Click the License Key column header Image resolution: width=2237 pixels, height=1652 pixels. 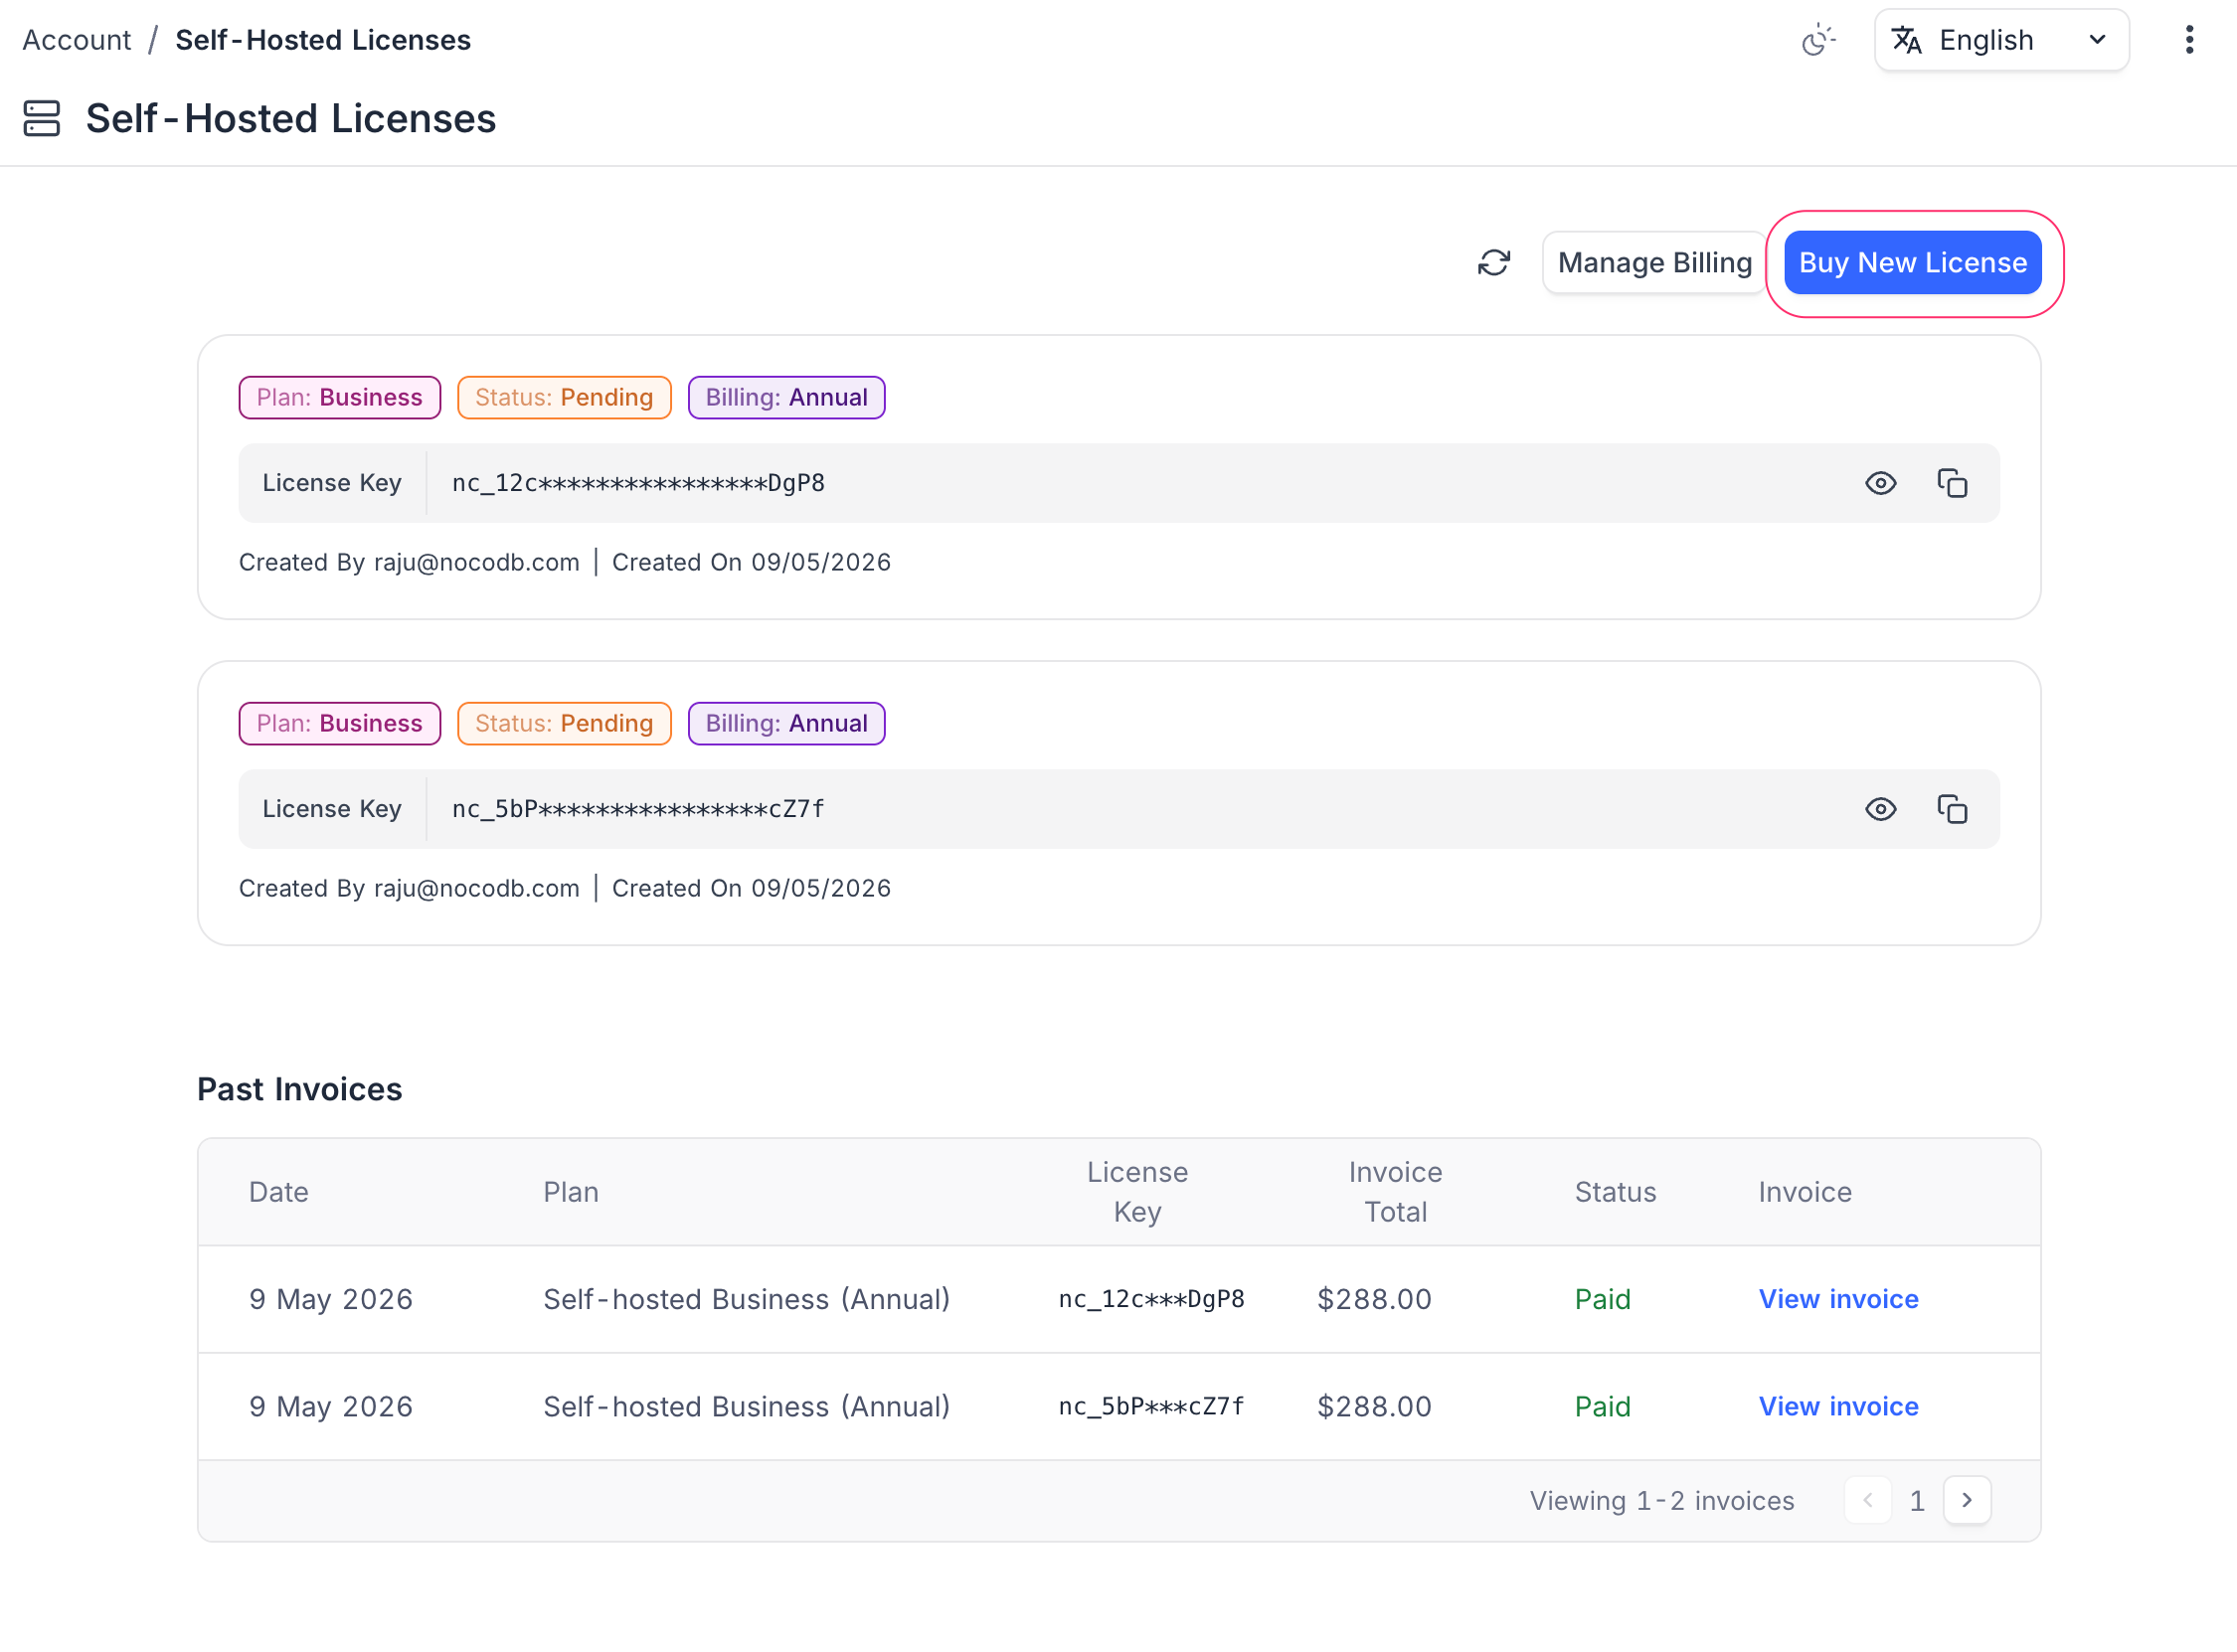pyautogui.click(x=1137, y=1192)
